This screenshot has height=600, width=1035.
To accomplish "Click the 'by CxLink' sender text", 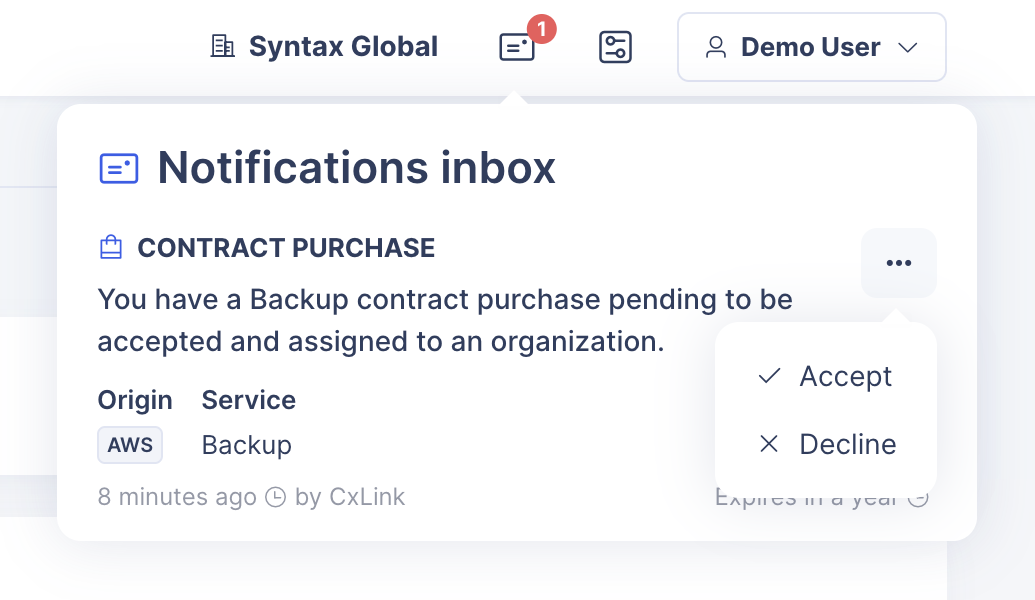I will pos(350,497).
